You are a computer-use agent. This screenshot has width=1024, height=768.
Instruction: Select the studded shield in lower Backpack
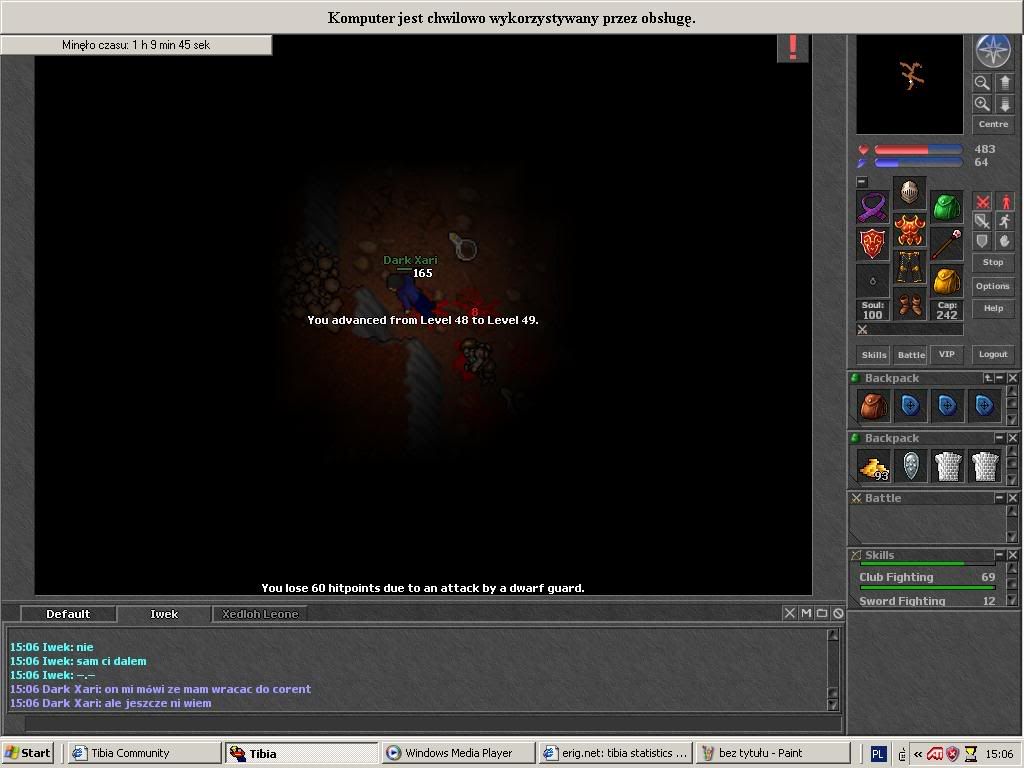[910, 466]
